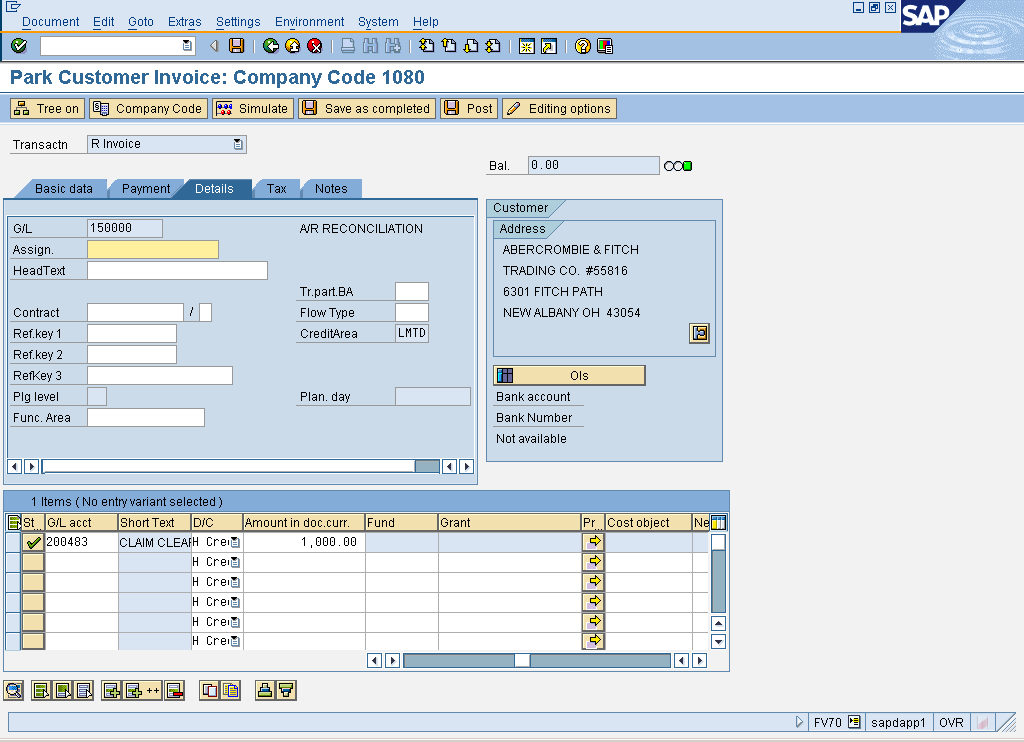Click the Editing options button
The image size is (1024, 742).
tap(559, 108)
